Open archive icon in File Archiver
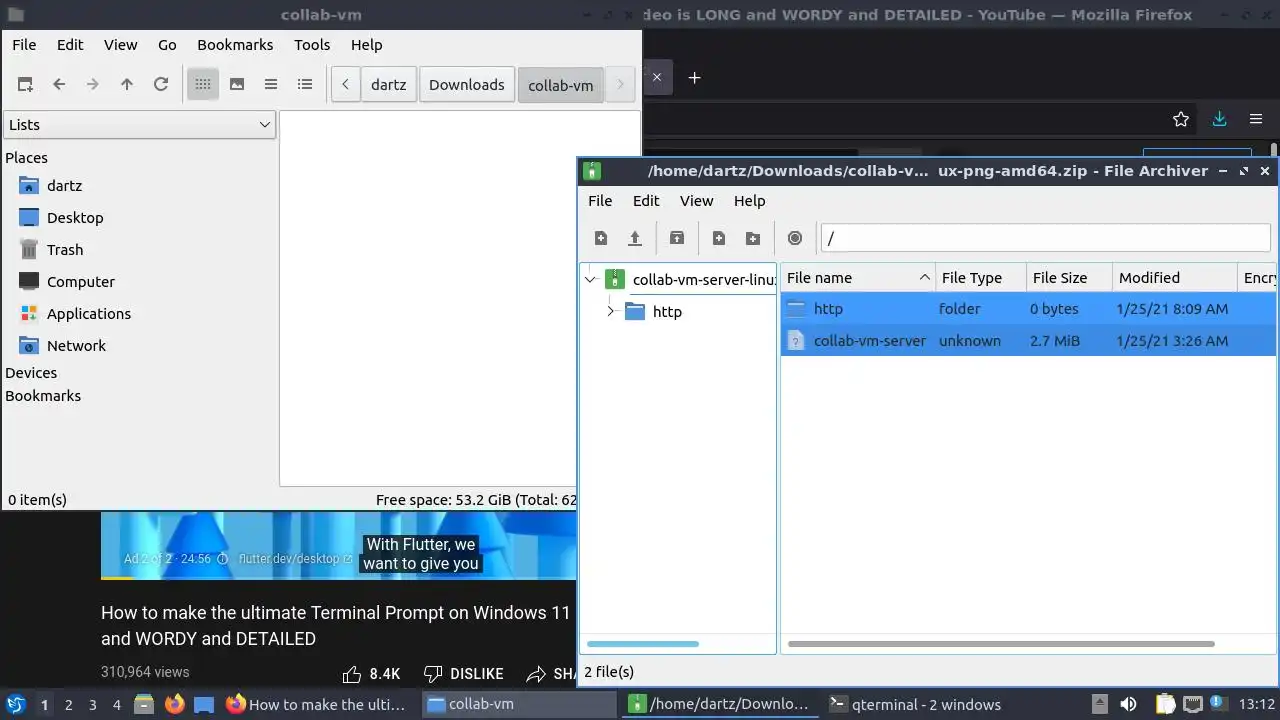Screen dimensions: 1280x720 [635, 238]
